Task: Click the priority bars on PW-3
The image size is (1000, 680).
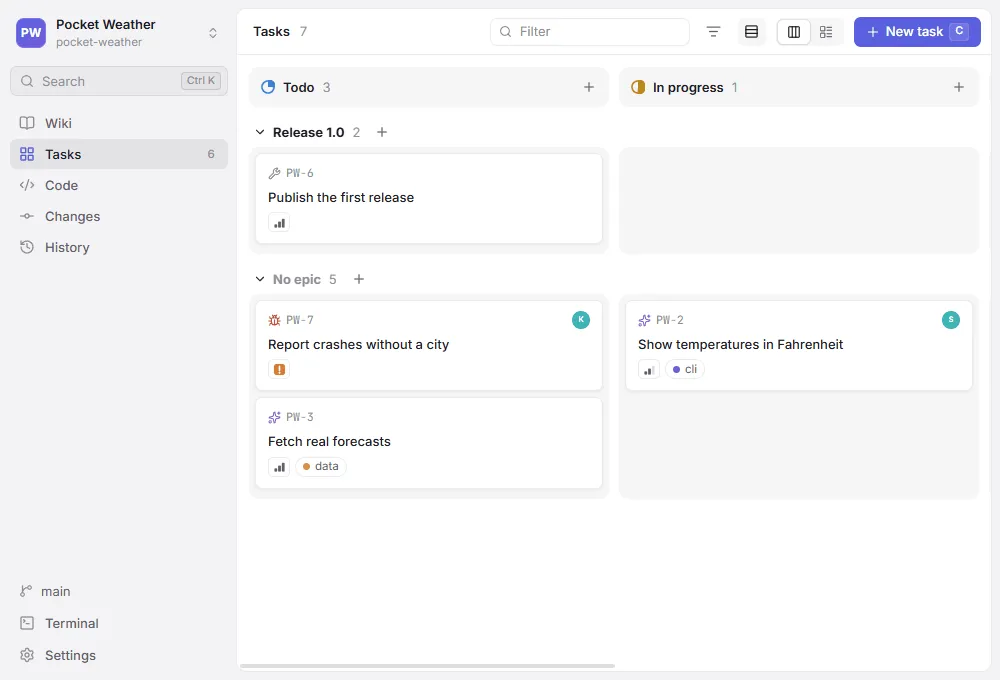Action: pyautogui.click(x=279, y=467)
